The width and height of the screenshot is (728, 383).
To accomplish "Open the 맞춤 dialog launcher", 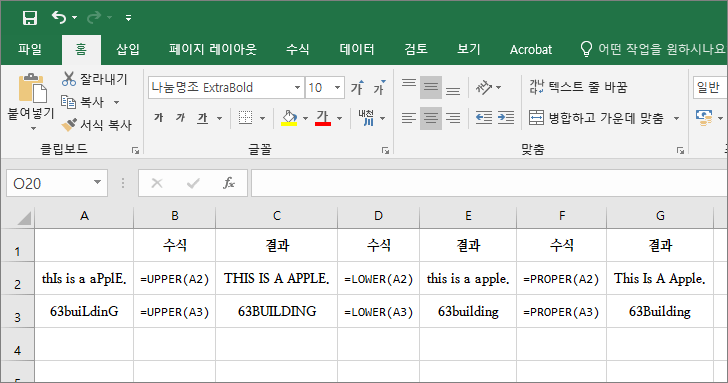I will point(680,150).
